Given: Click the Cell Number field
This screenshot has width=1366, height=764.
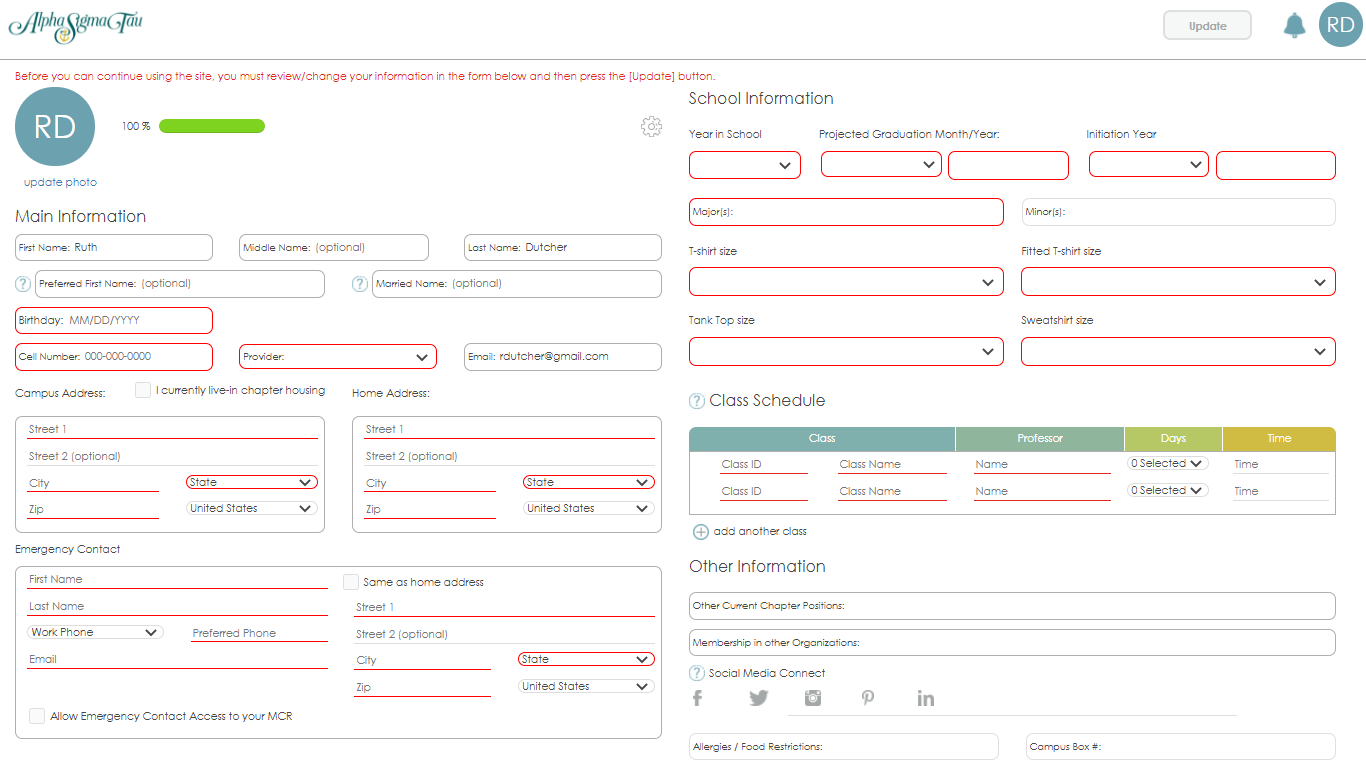Looking at the screenshot, I should (x=114, y=357).
